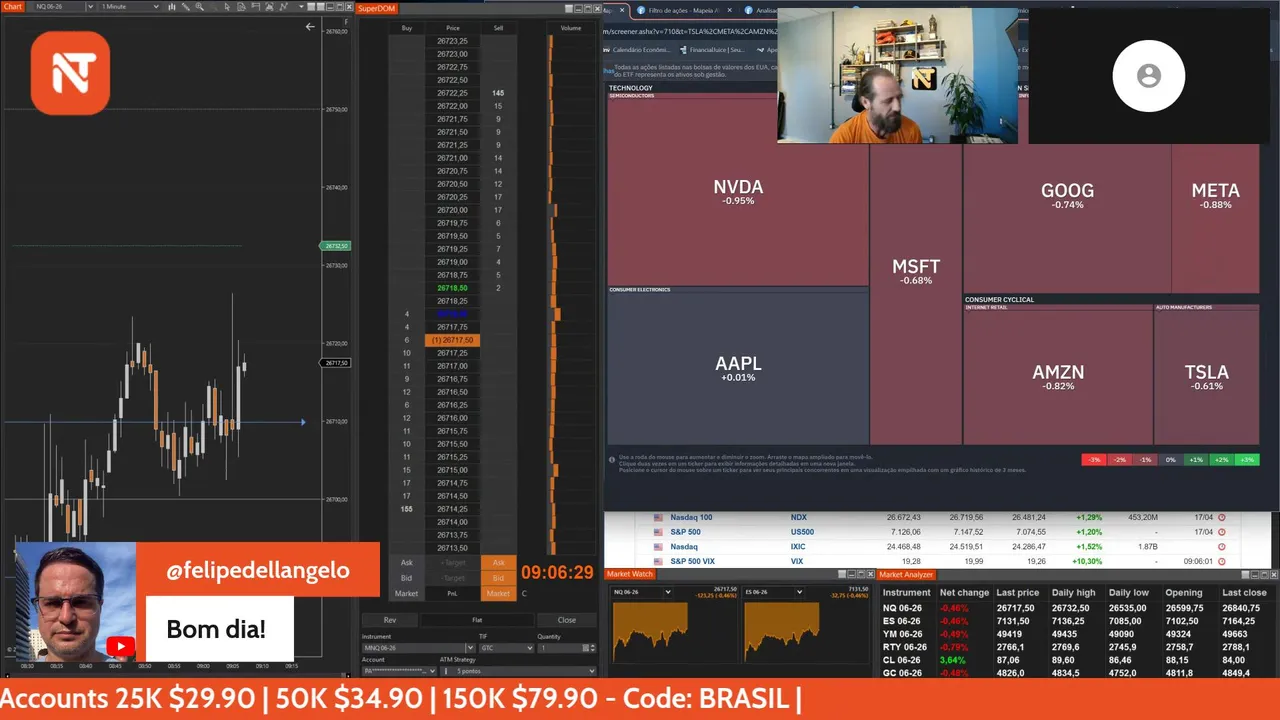1280x720 pixels.
Task: Open the ATM Strategy dropdown 5 pontos
Action: [x=518, y=671]
